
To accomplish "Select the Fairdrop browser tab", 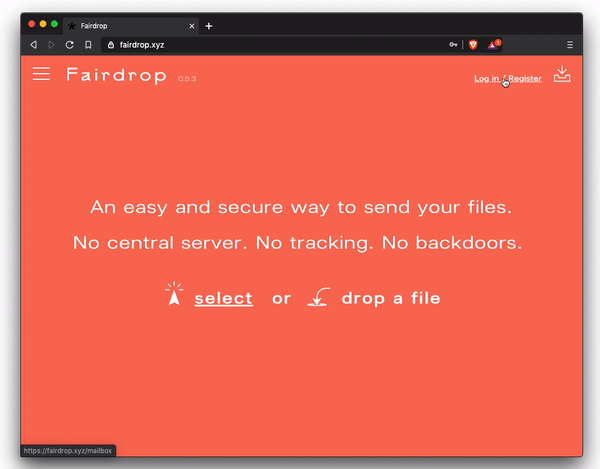I will point(130,26).
